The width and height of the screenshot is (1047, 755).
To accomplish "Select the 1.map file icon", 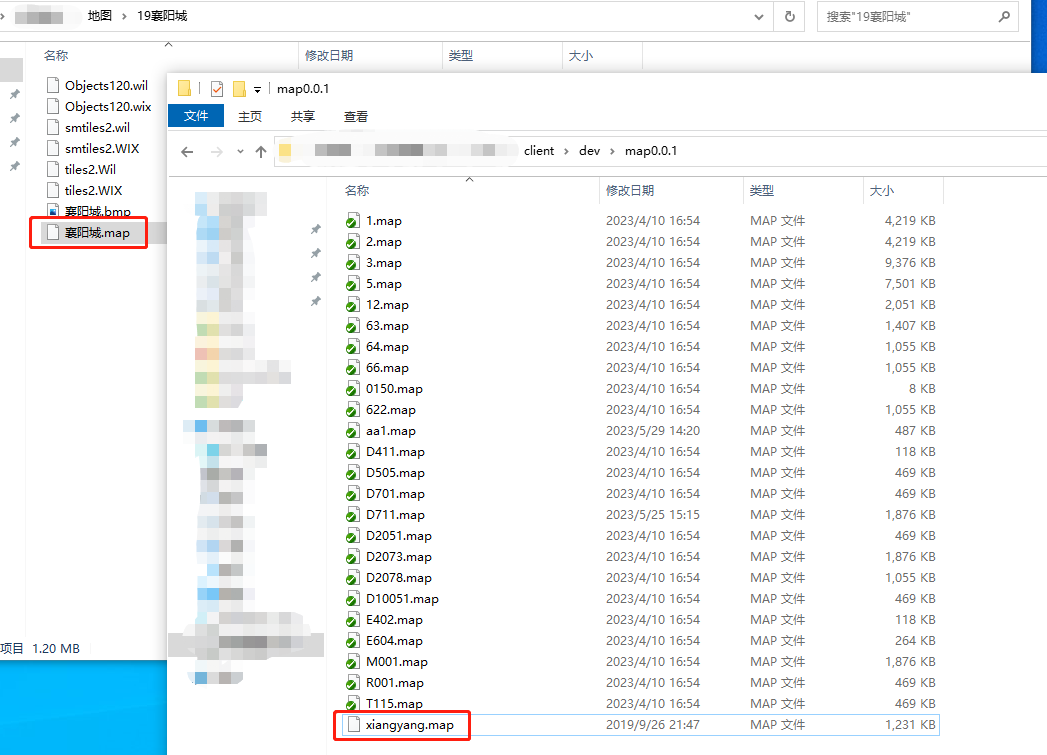I will point(352,221).
